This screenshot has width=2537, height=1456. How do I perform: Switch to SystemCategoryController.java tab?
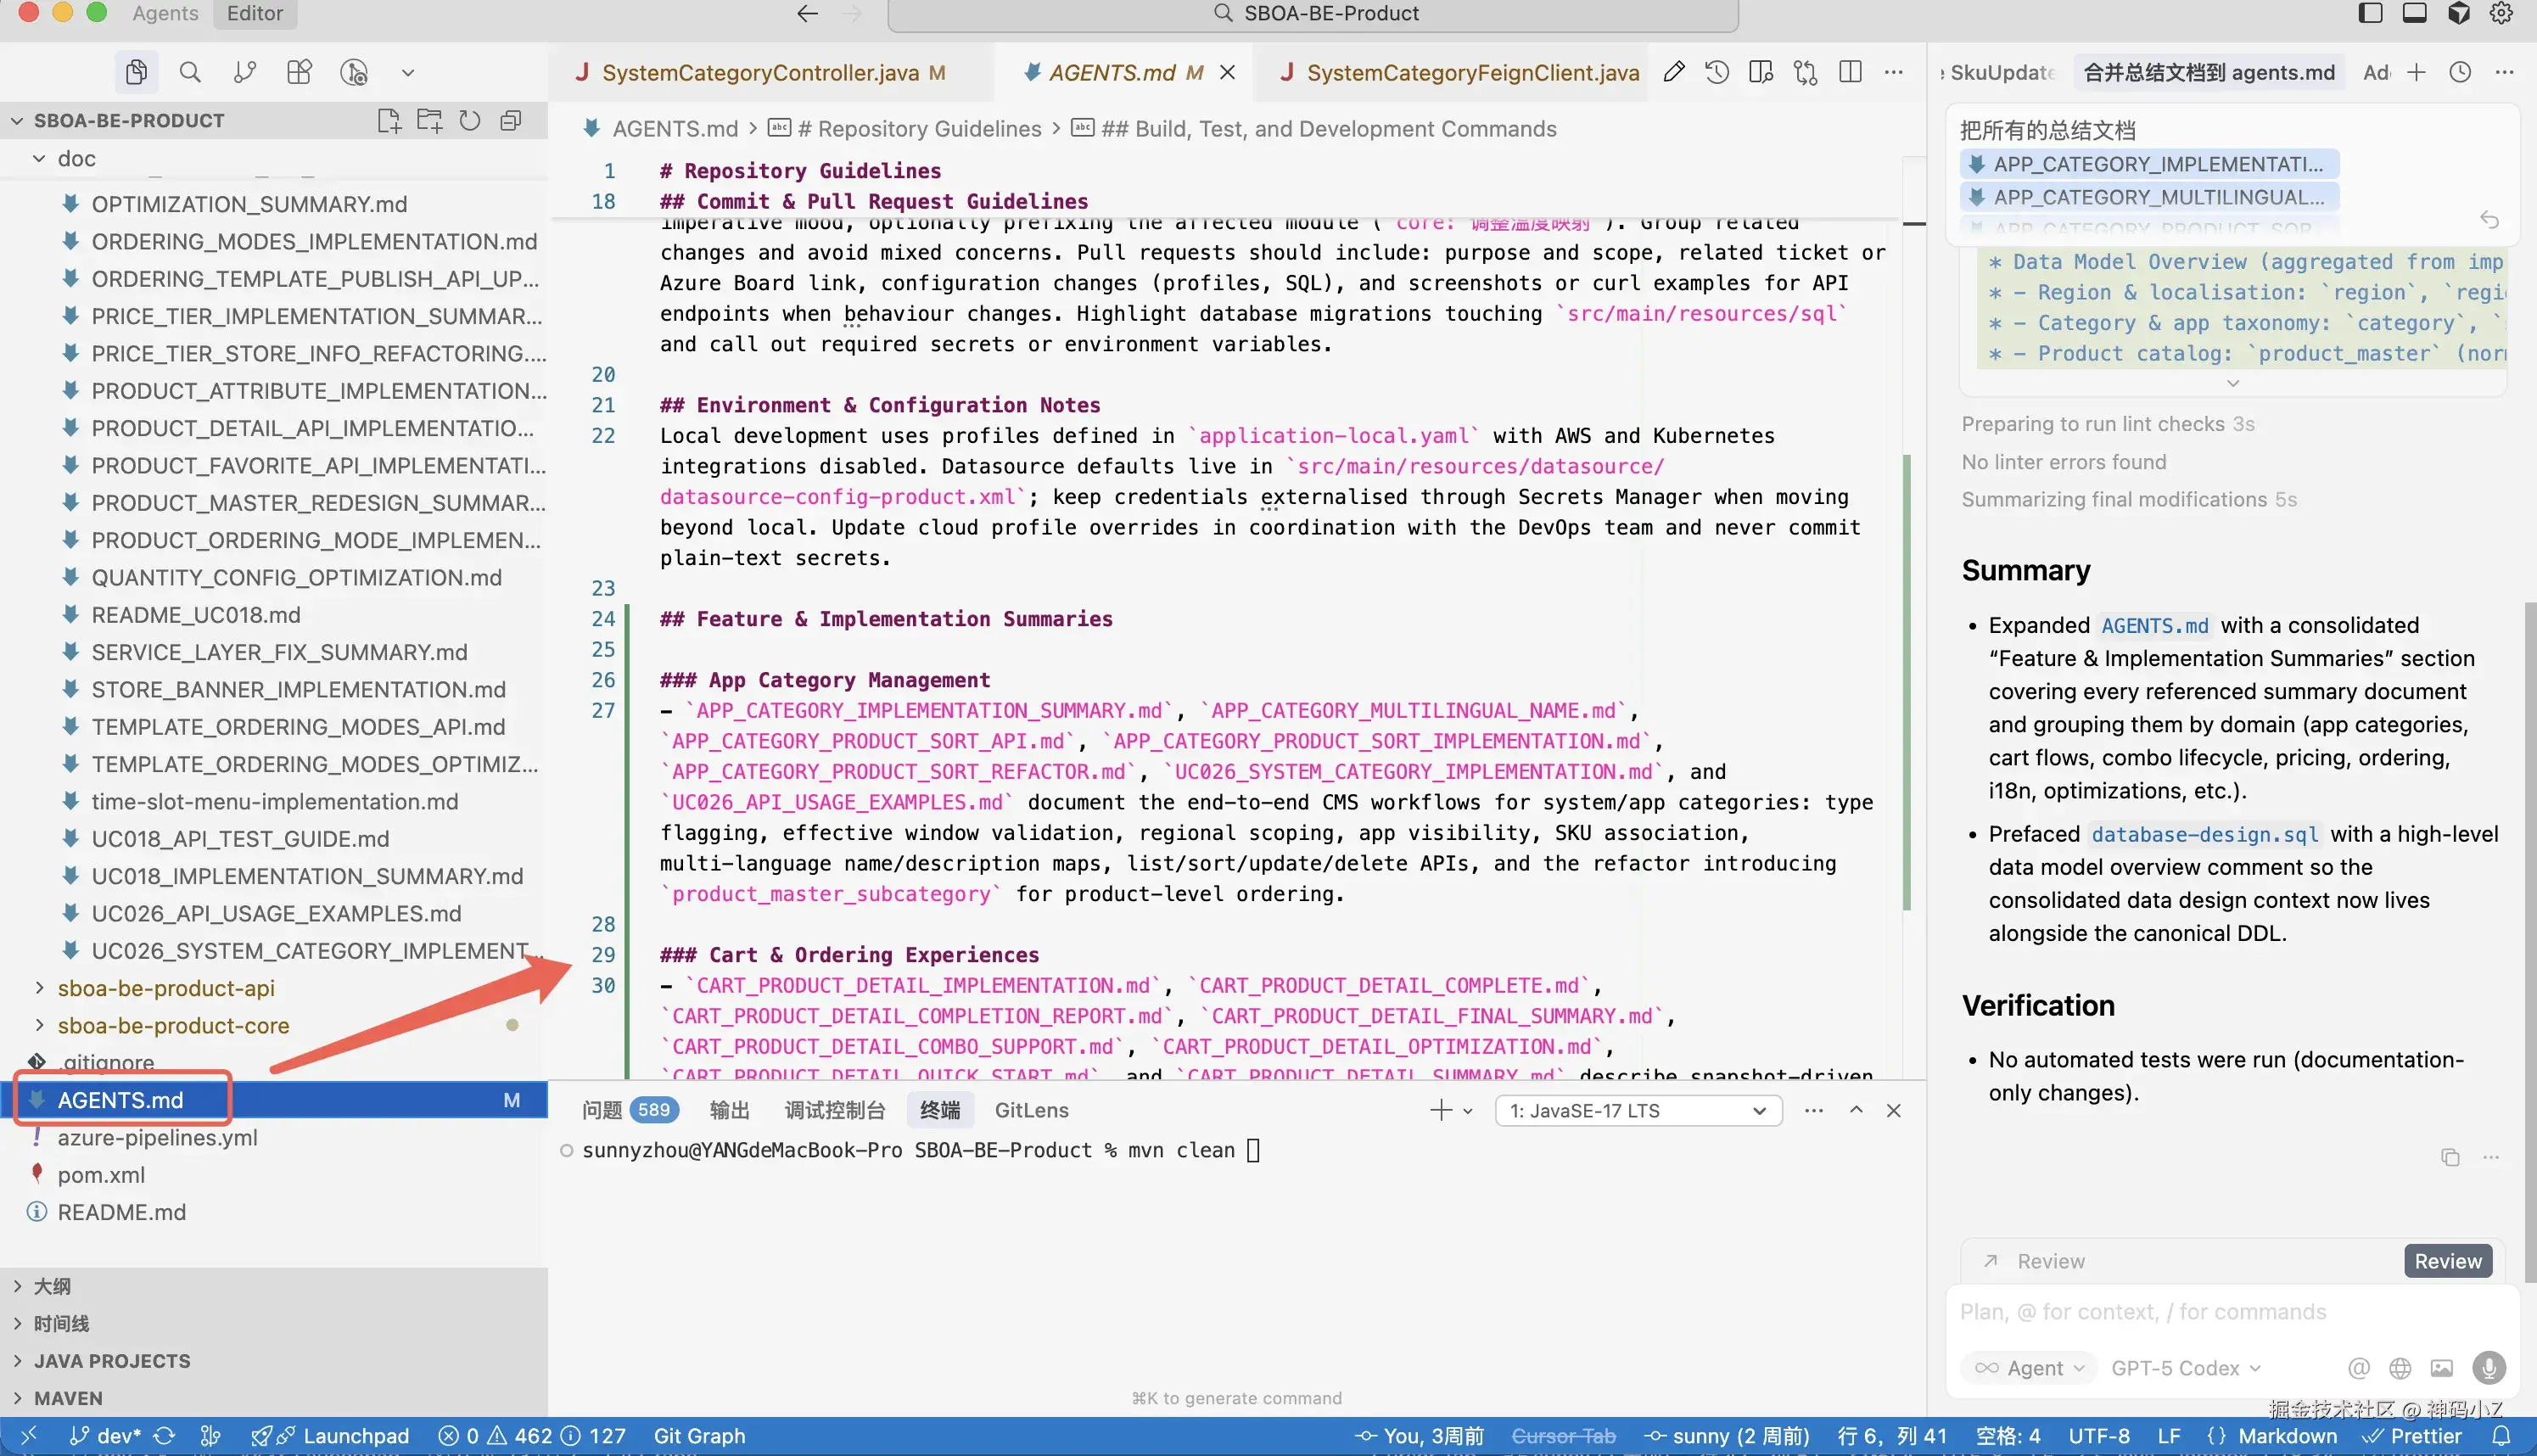(760, 72)
